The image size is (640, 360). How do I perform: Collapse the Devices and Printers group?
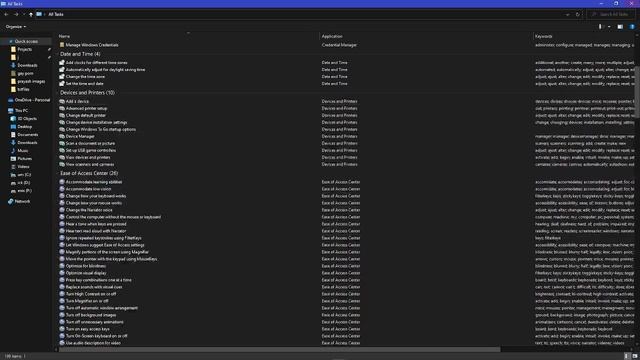[87, 93]
